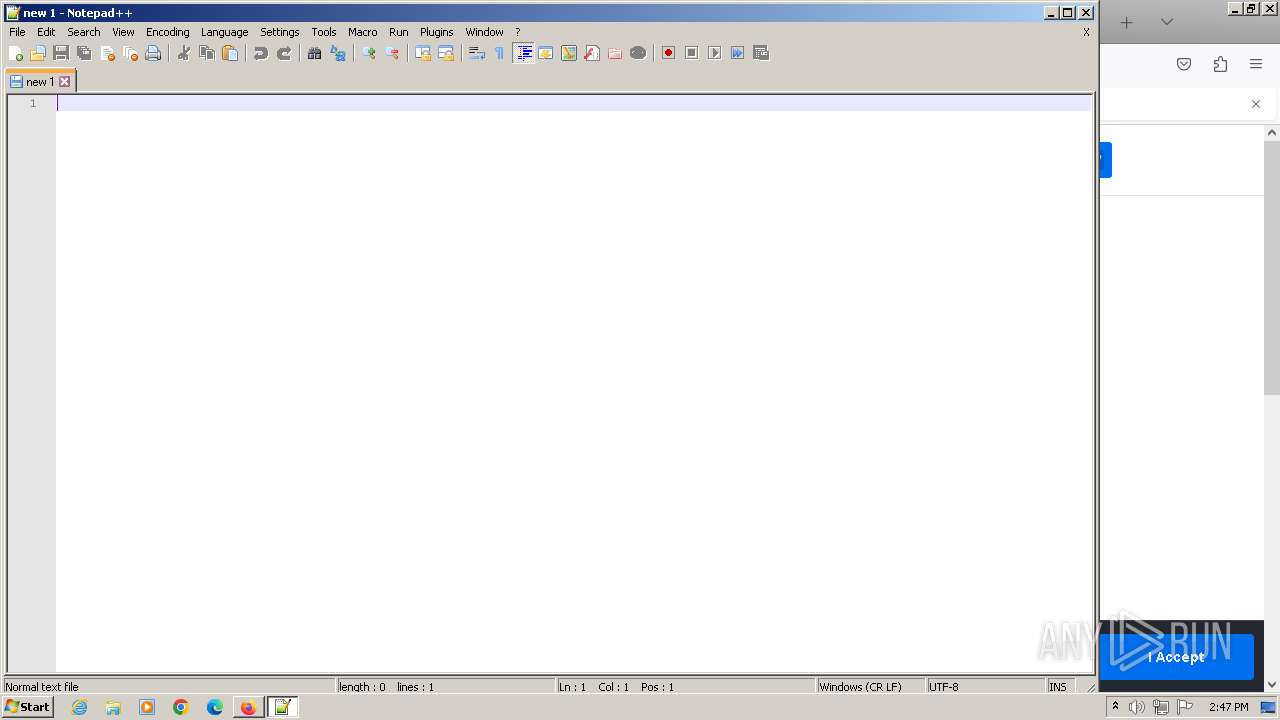Toggle Word Wrap in the toolbar
The width and height of the screenshot is (1280, 720).
point(477,53)
